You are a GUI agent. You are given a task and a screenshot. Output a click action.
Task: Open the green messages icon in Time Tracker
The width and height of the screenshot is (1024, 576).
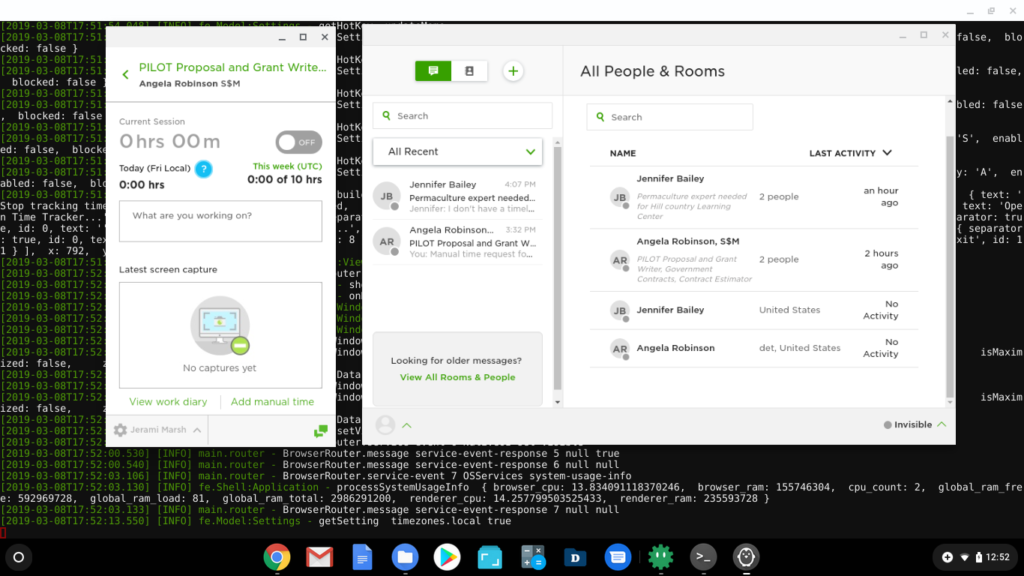[321, 431]
